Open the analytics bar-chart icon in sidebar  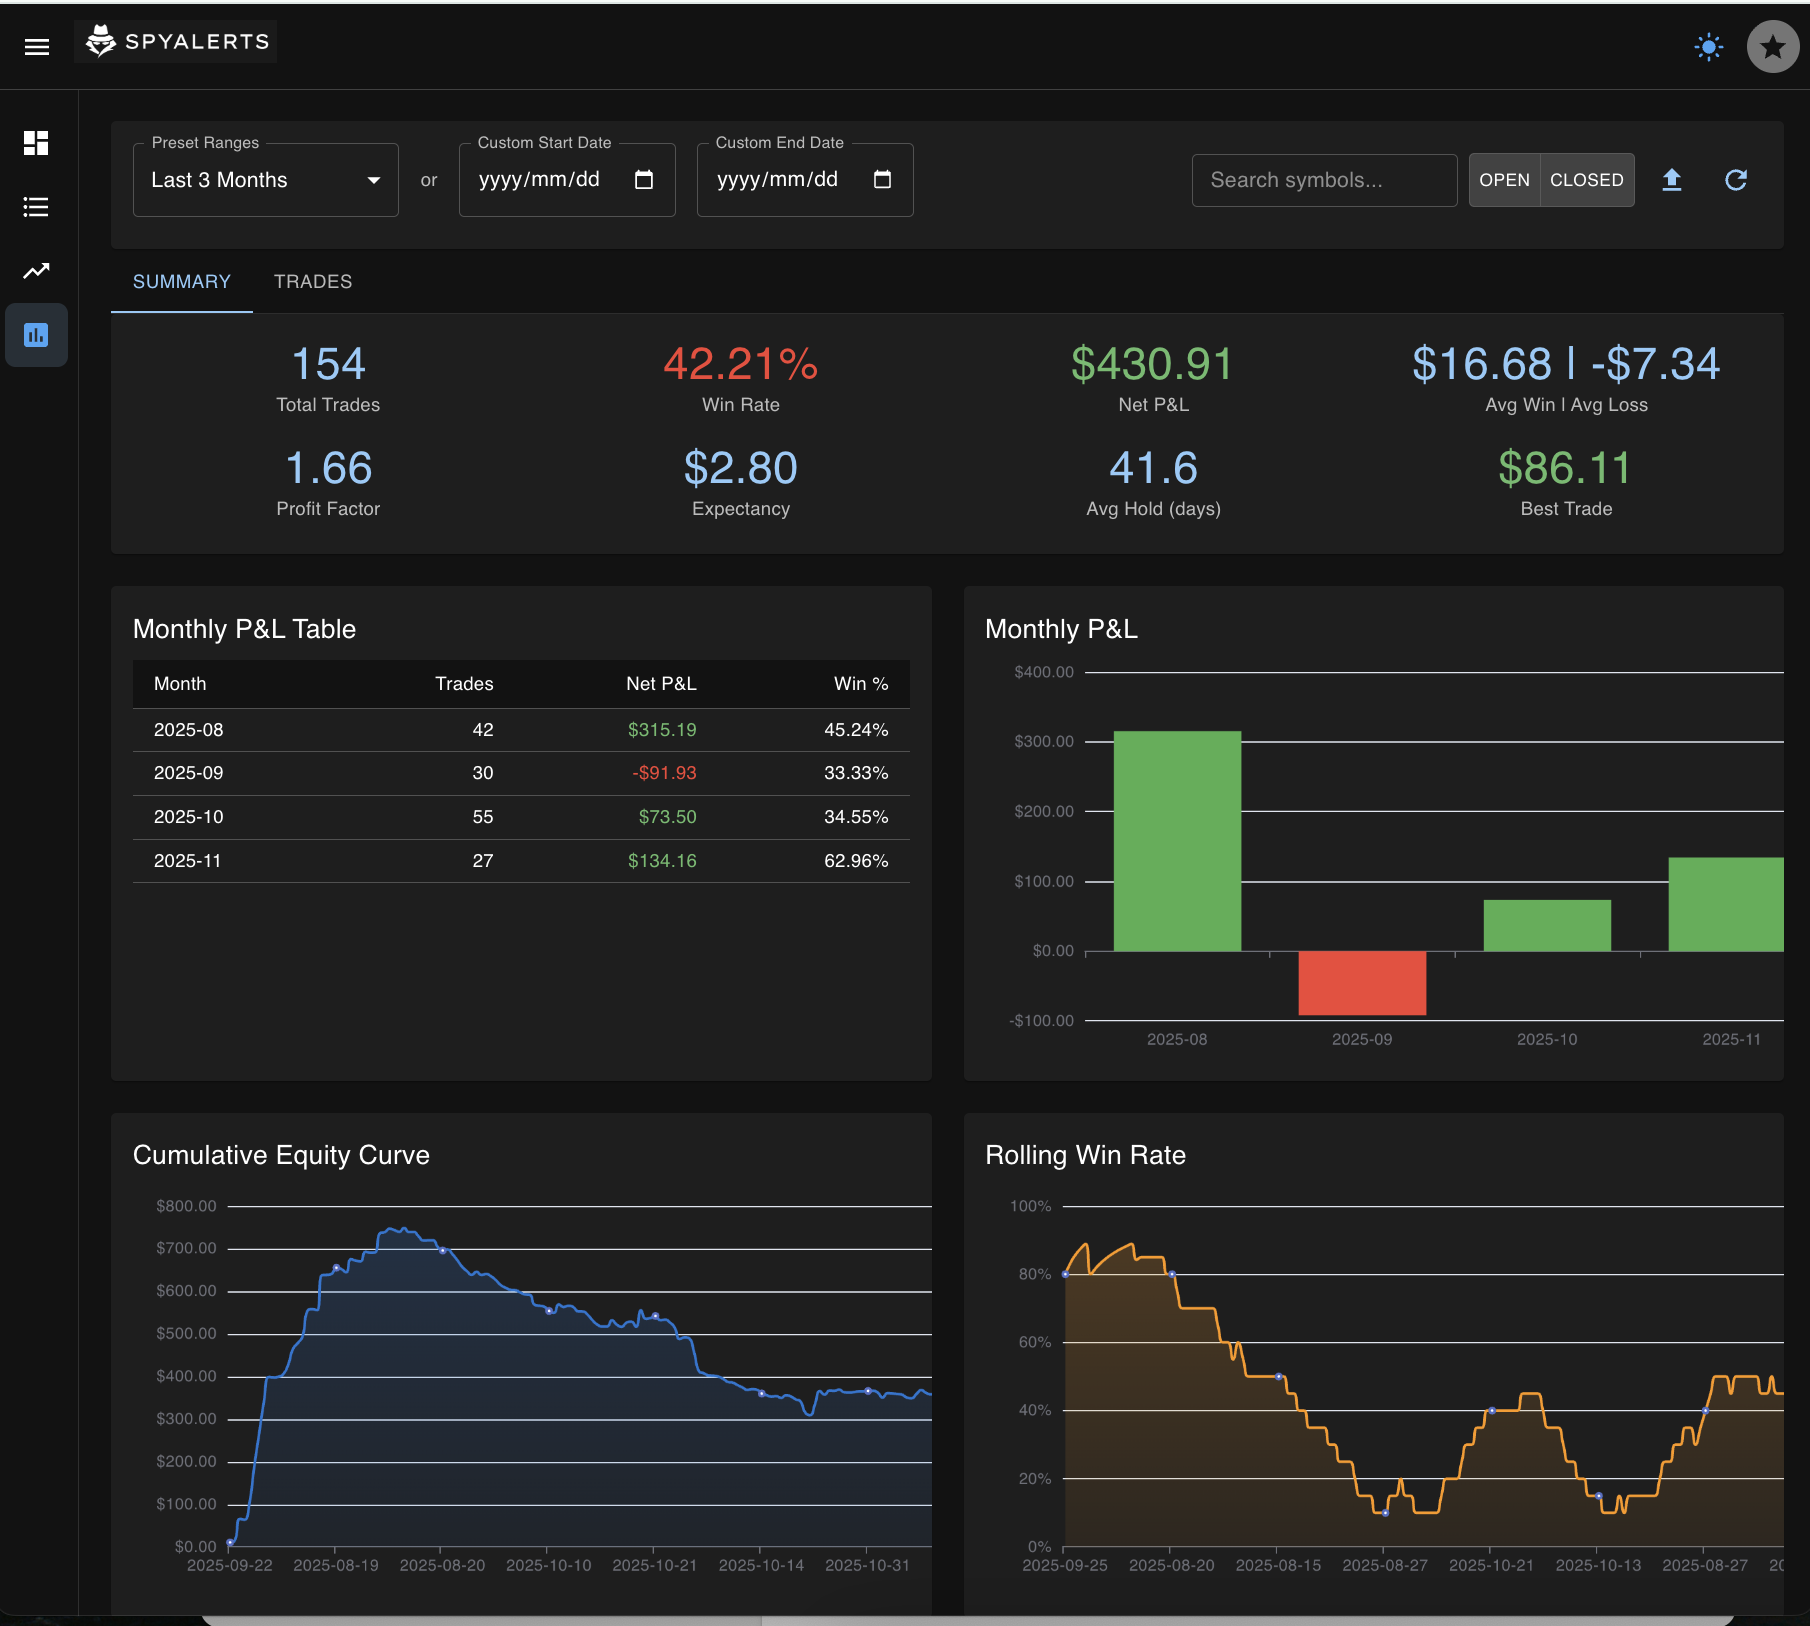(36, 335)
